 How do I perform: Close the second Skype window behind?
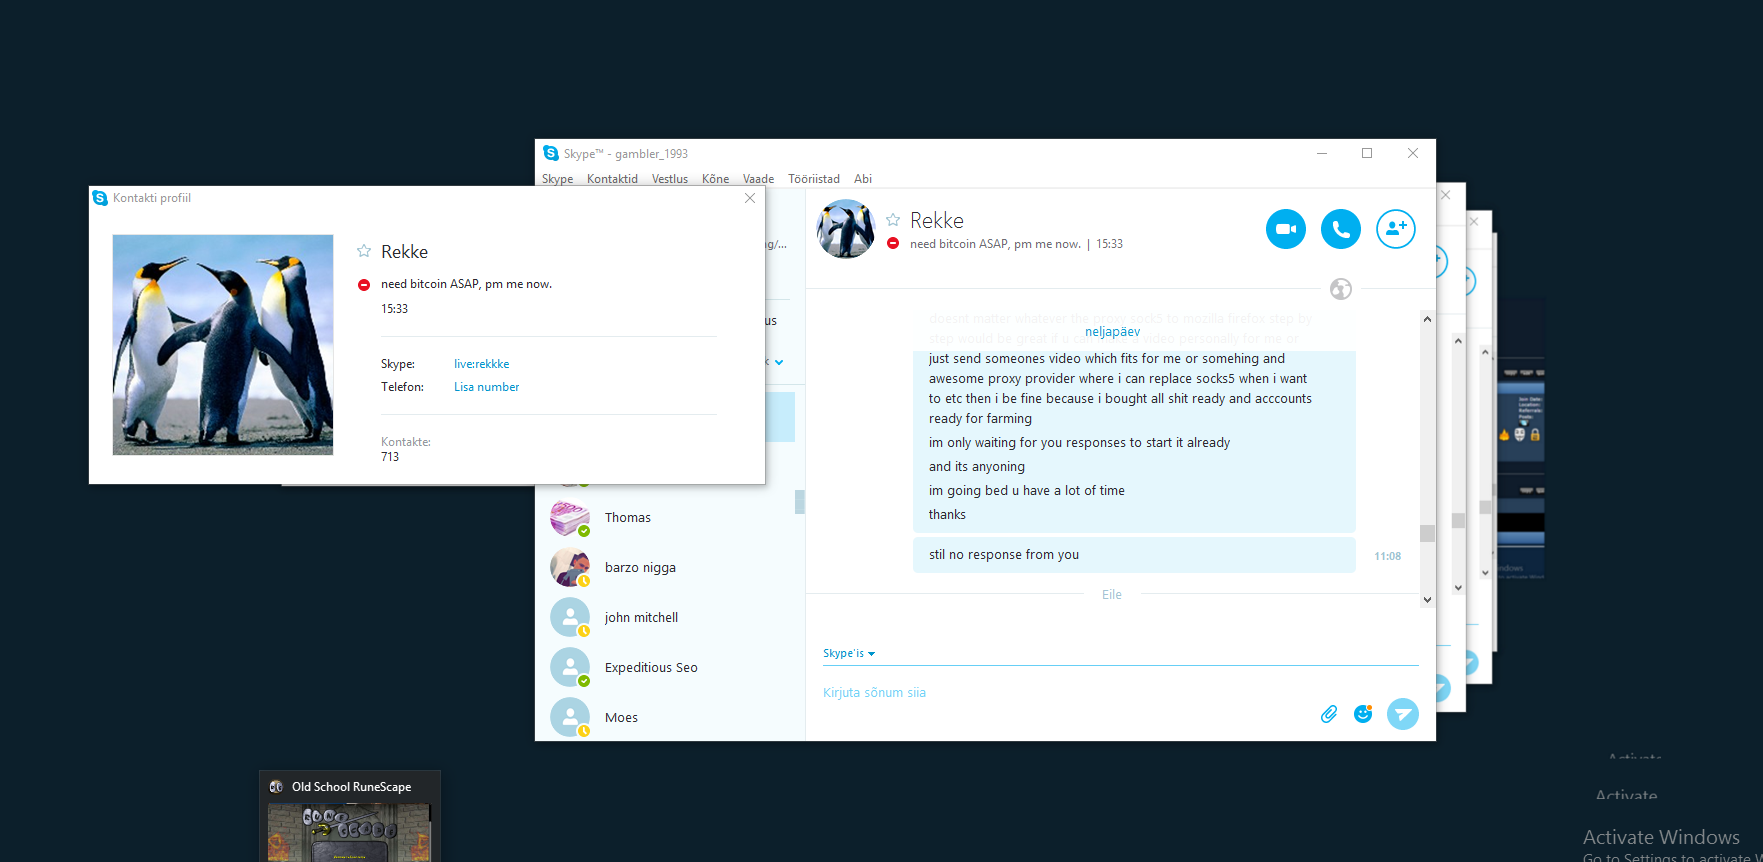tap(1445, 195)
